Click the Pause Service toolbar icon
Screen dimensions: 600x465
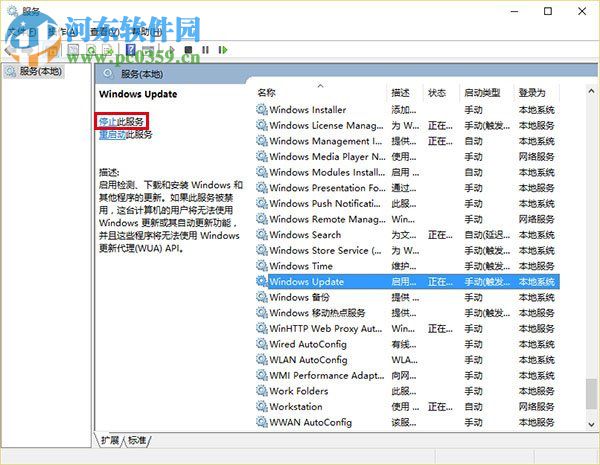205,50
